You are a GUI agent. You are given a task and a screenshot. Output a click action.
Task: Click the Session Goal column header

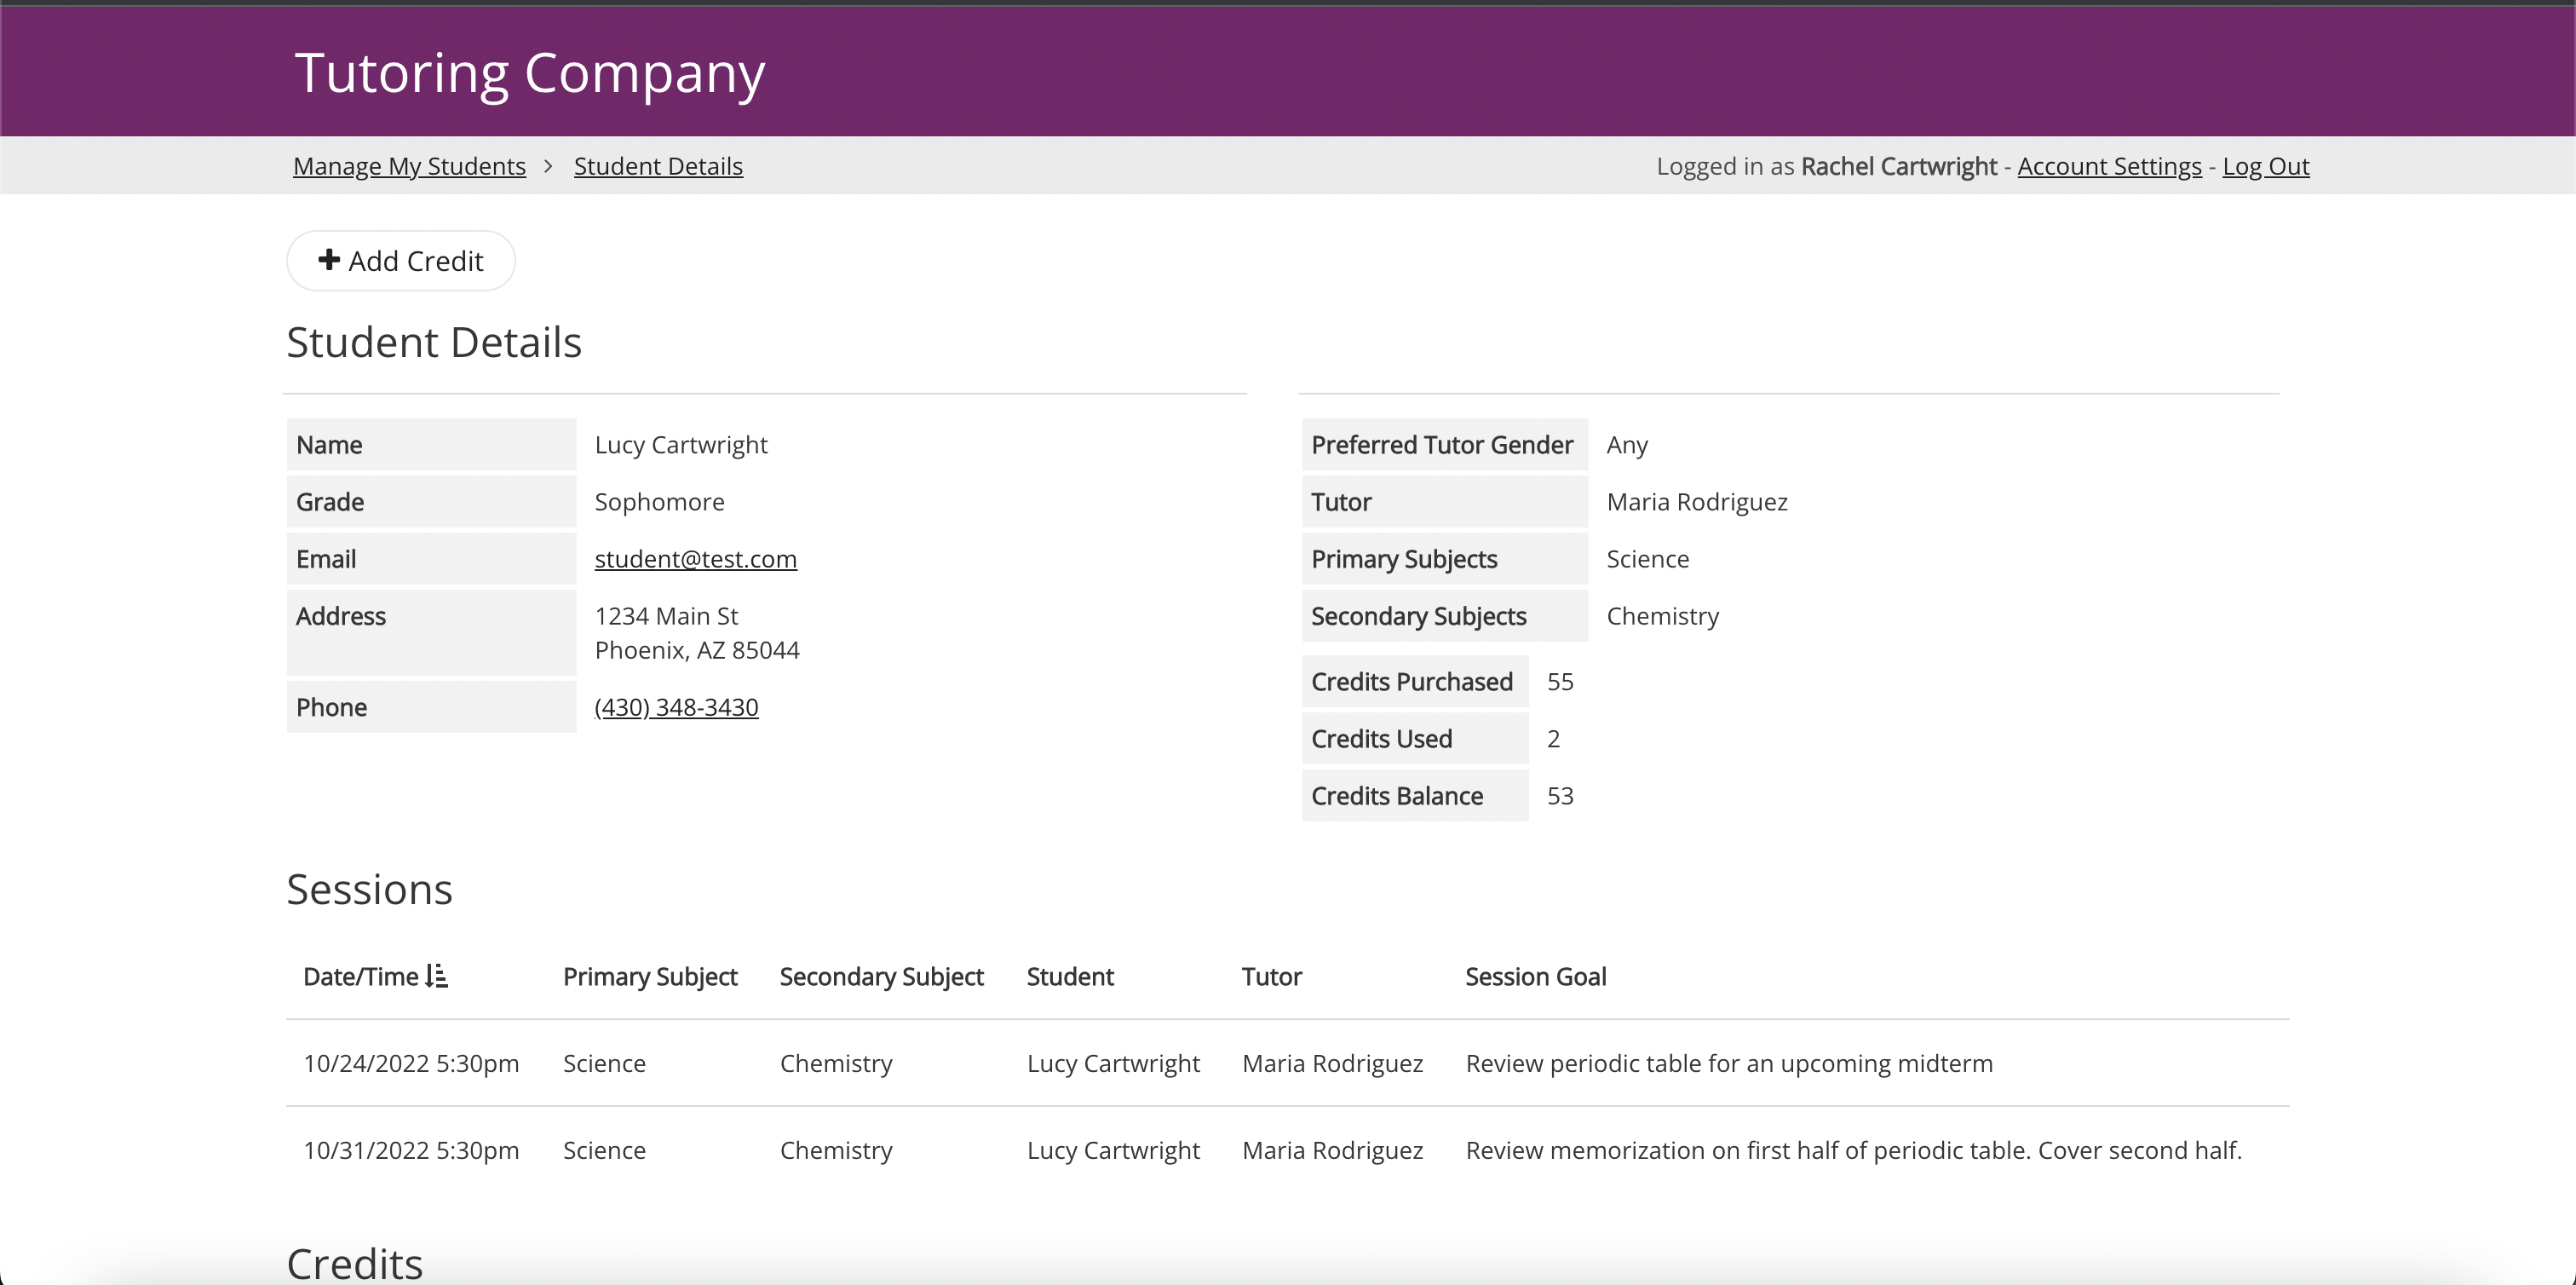click(1535, 976)
